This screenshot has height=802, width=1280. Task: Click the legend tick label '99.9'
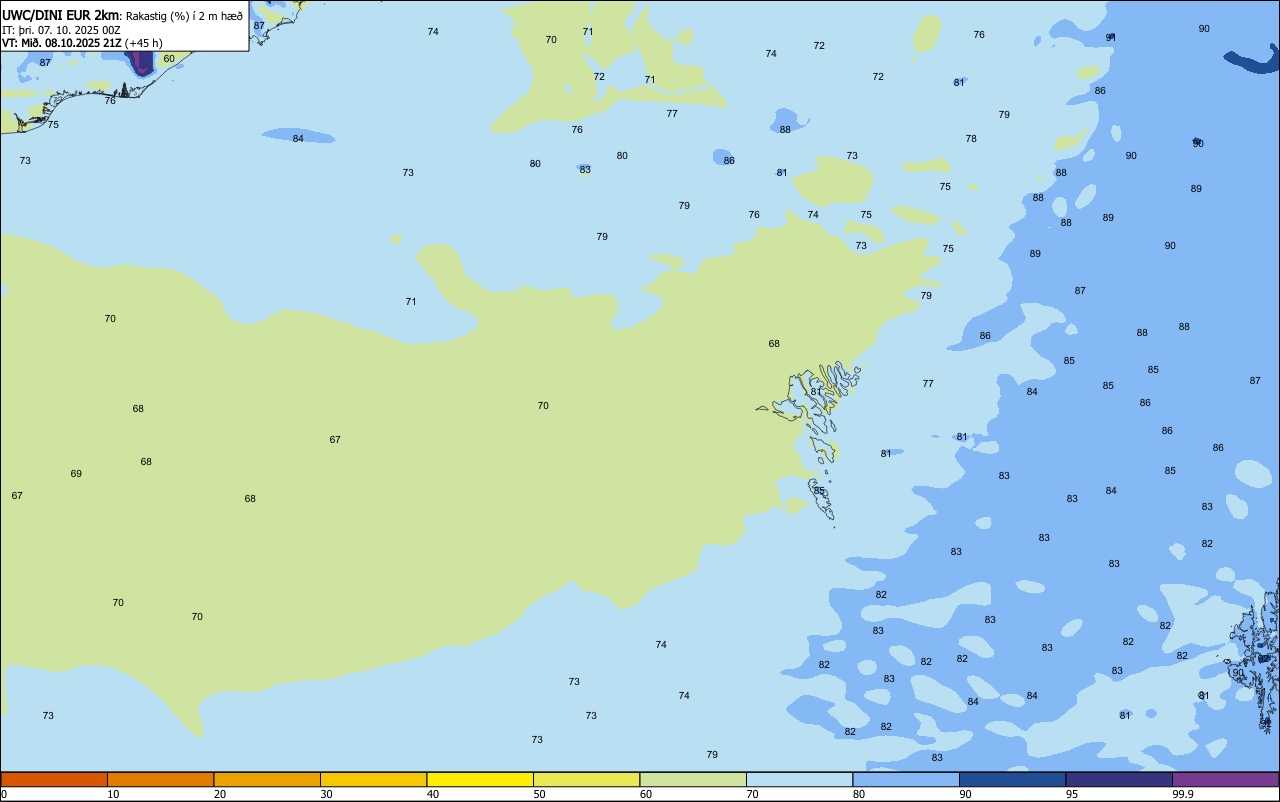pyautogui.click(x=1184, y=794)
